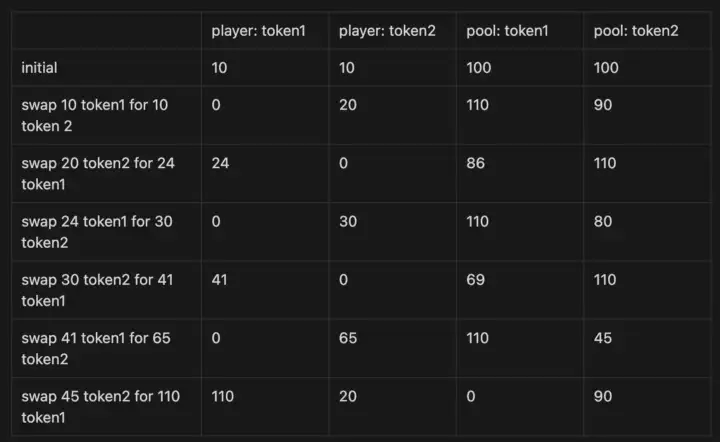Screen dimensions: 720x442
Task: Click the 'swap 45 token2 for 110 token1' row label
Action: coord(100,406)
